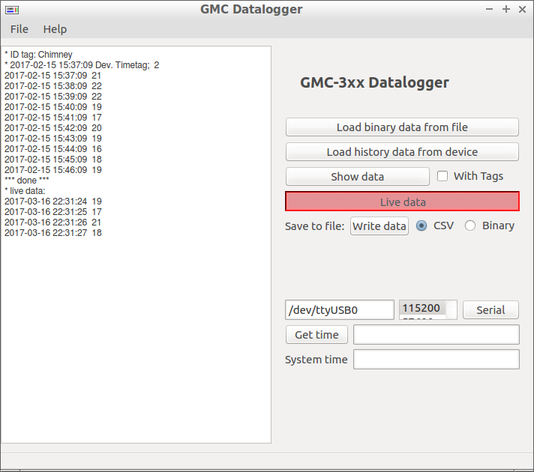Click live row 2017-03-16 22:31:26 21
Screen dimensions: 534x472
pos(53,222)
